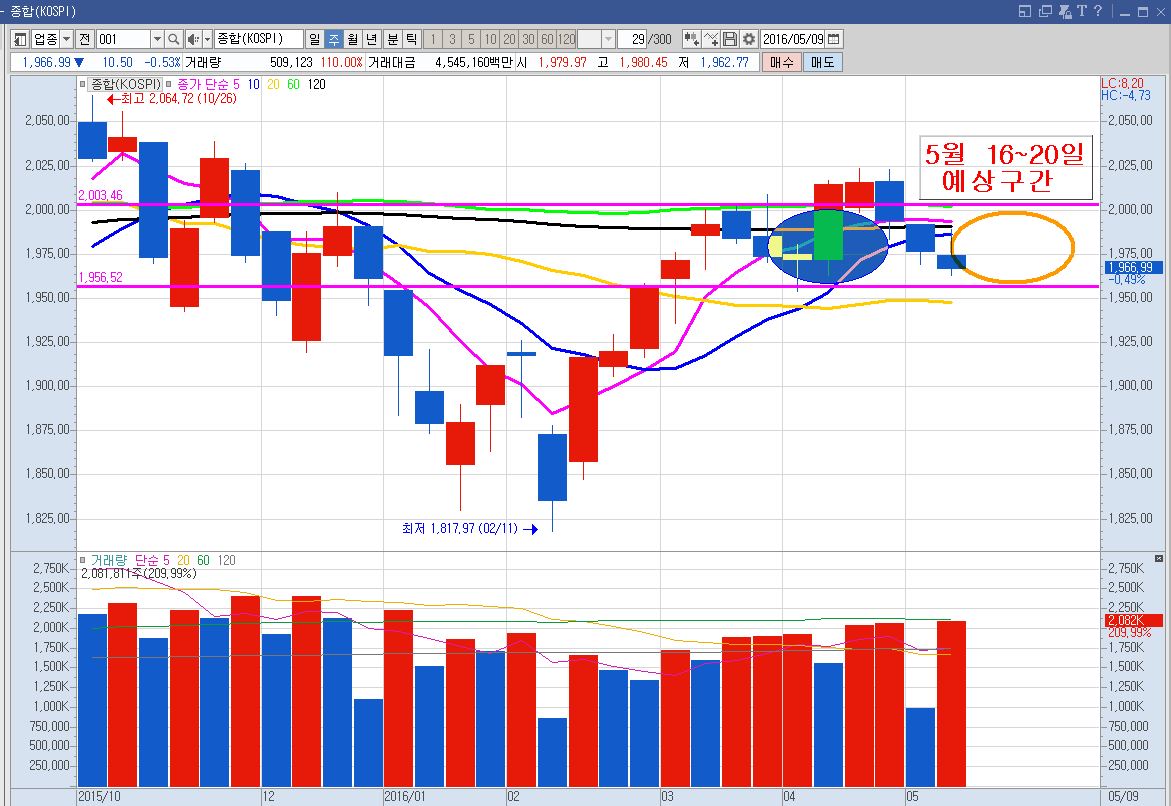
Task: Select the 5 interval button
Action: point(471,39)
